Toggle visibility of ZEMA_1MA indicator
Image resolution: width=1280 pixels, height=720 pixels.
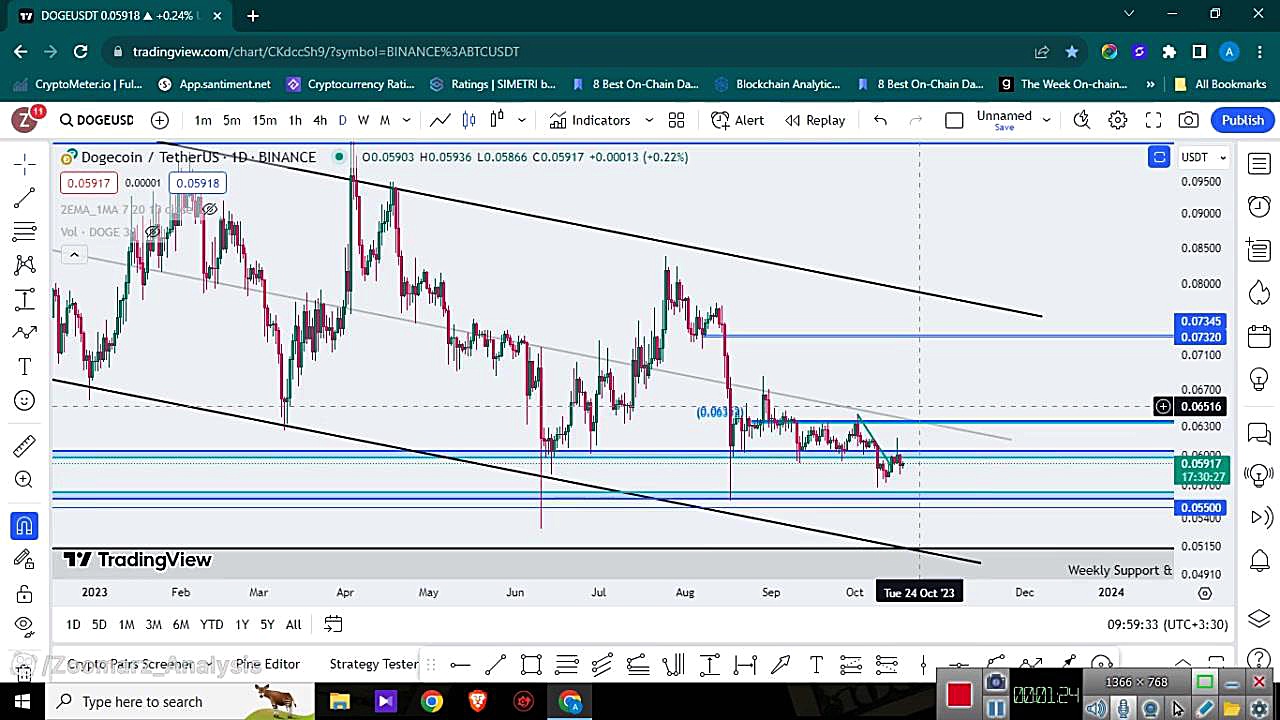click(x=209, y=209)
